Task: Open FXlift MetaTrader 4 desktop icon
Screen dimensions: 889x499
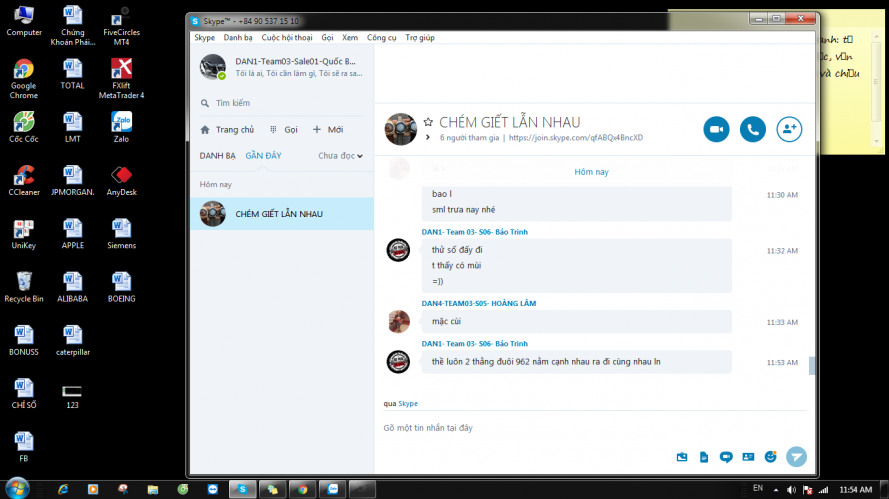Action: 121,79
